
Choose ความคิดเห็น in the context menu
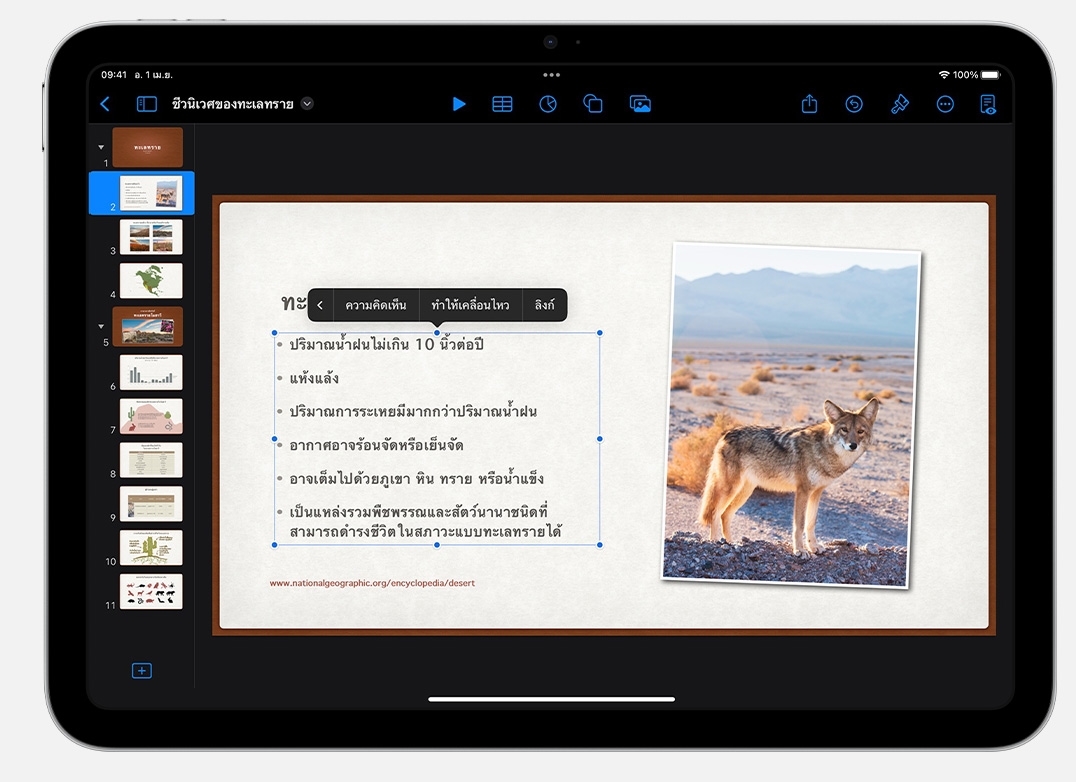(375, 305)
